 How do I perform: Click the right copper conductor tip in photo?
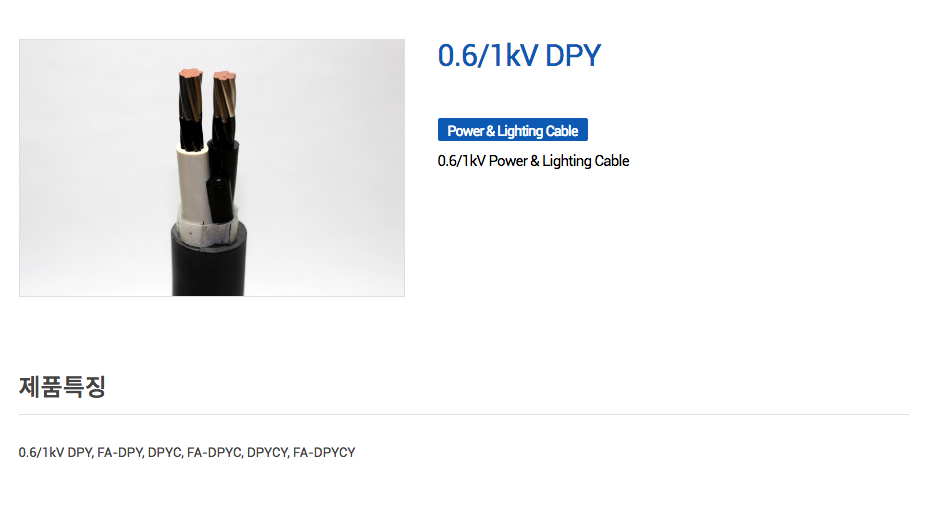point(225,77)
